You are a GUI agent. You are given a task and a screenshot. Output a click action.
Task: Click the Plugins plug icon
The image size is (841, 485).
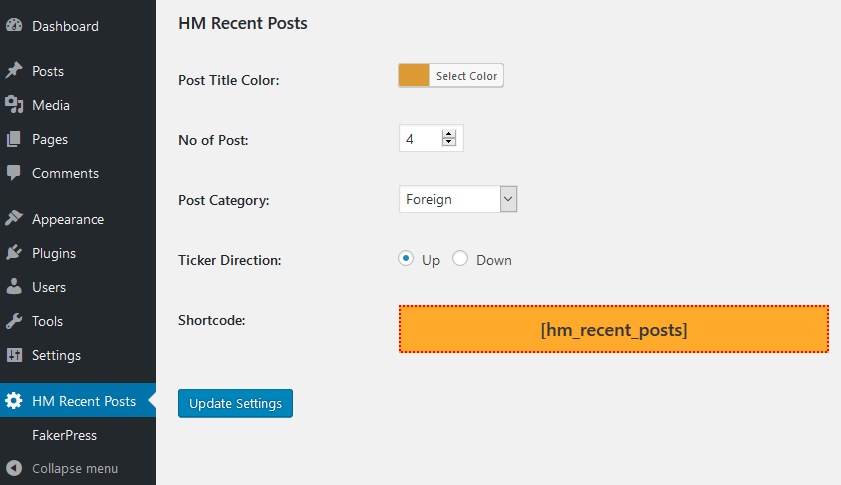pyautogui.click(x=14, y=253)
